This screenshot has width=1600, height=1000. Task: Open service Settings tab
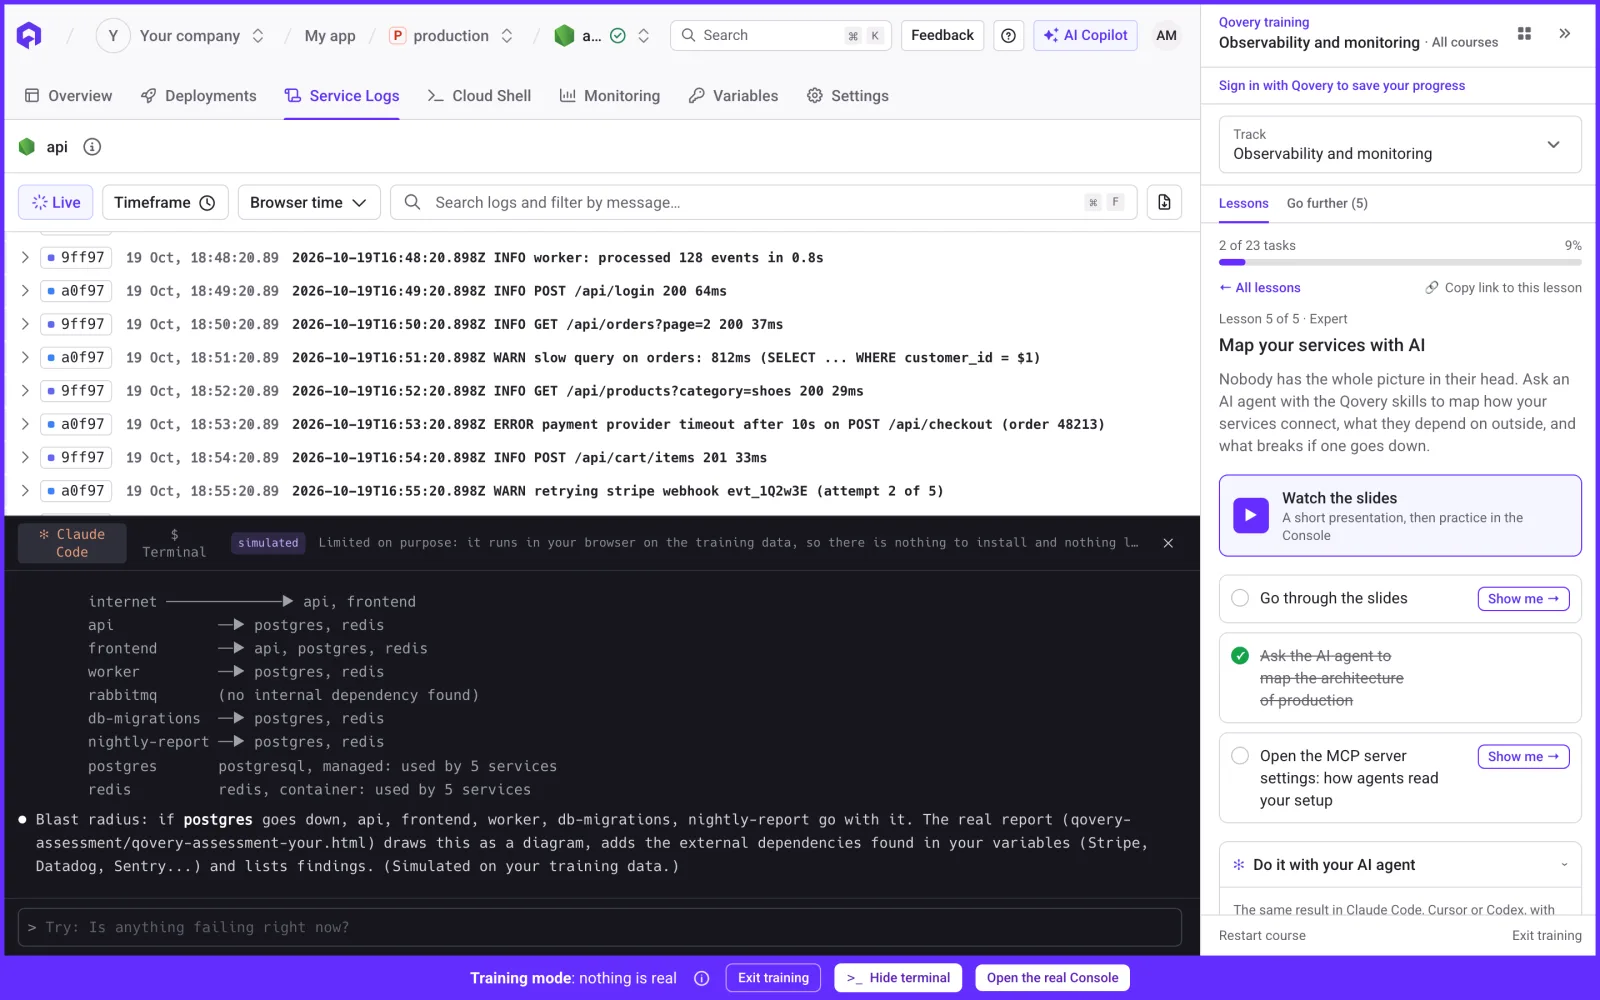point(848,96)
